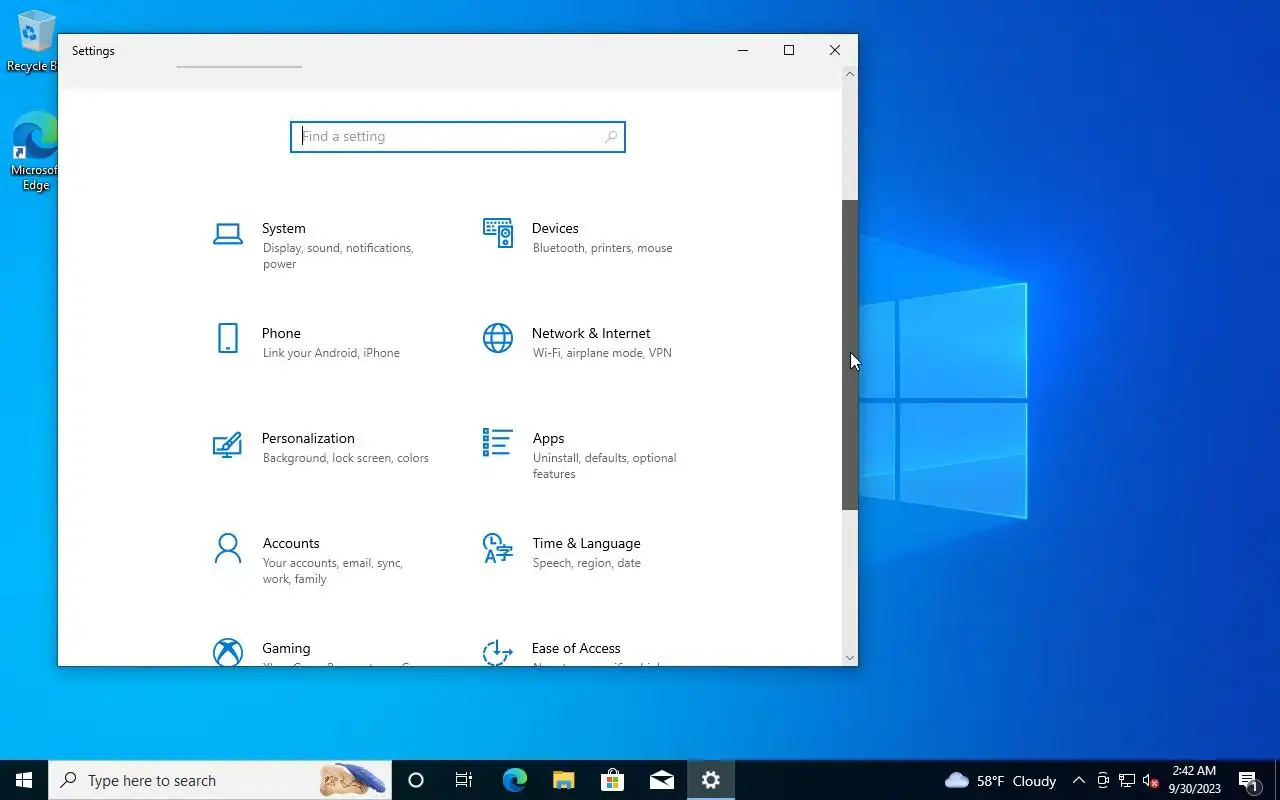1280x800 pixels.
Task: Click the Personalization label
Action: (x=308, y=438)
